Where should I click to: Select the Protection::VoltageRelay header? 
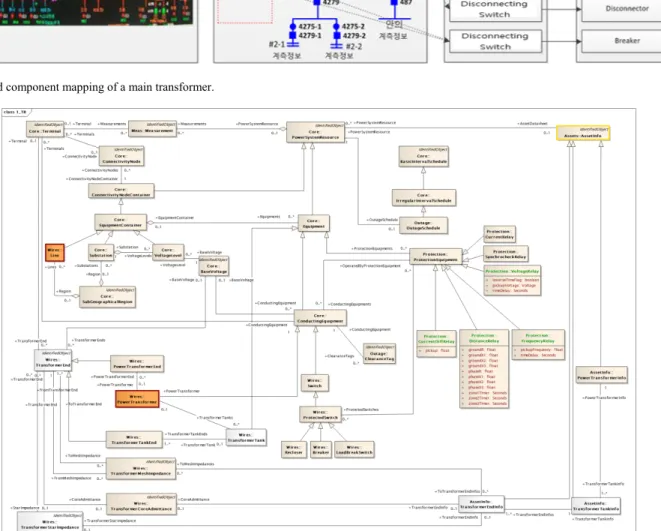point(512,271)
